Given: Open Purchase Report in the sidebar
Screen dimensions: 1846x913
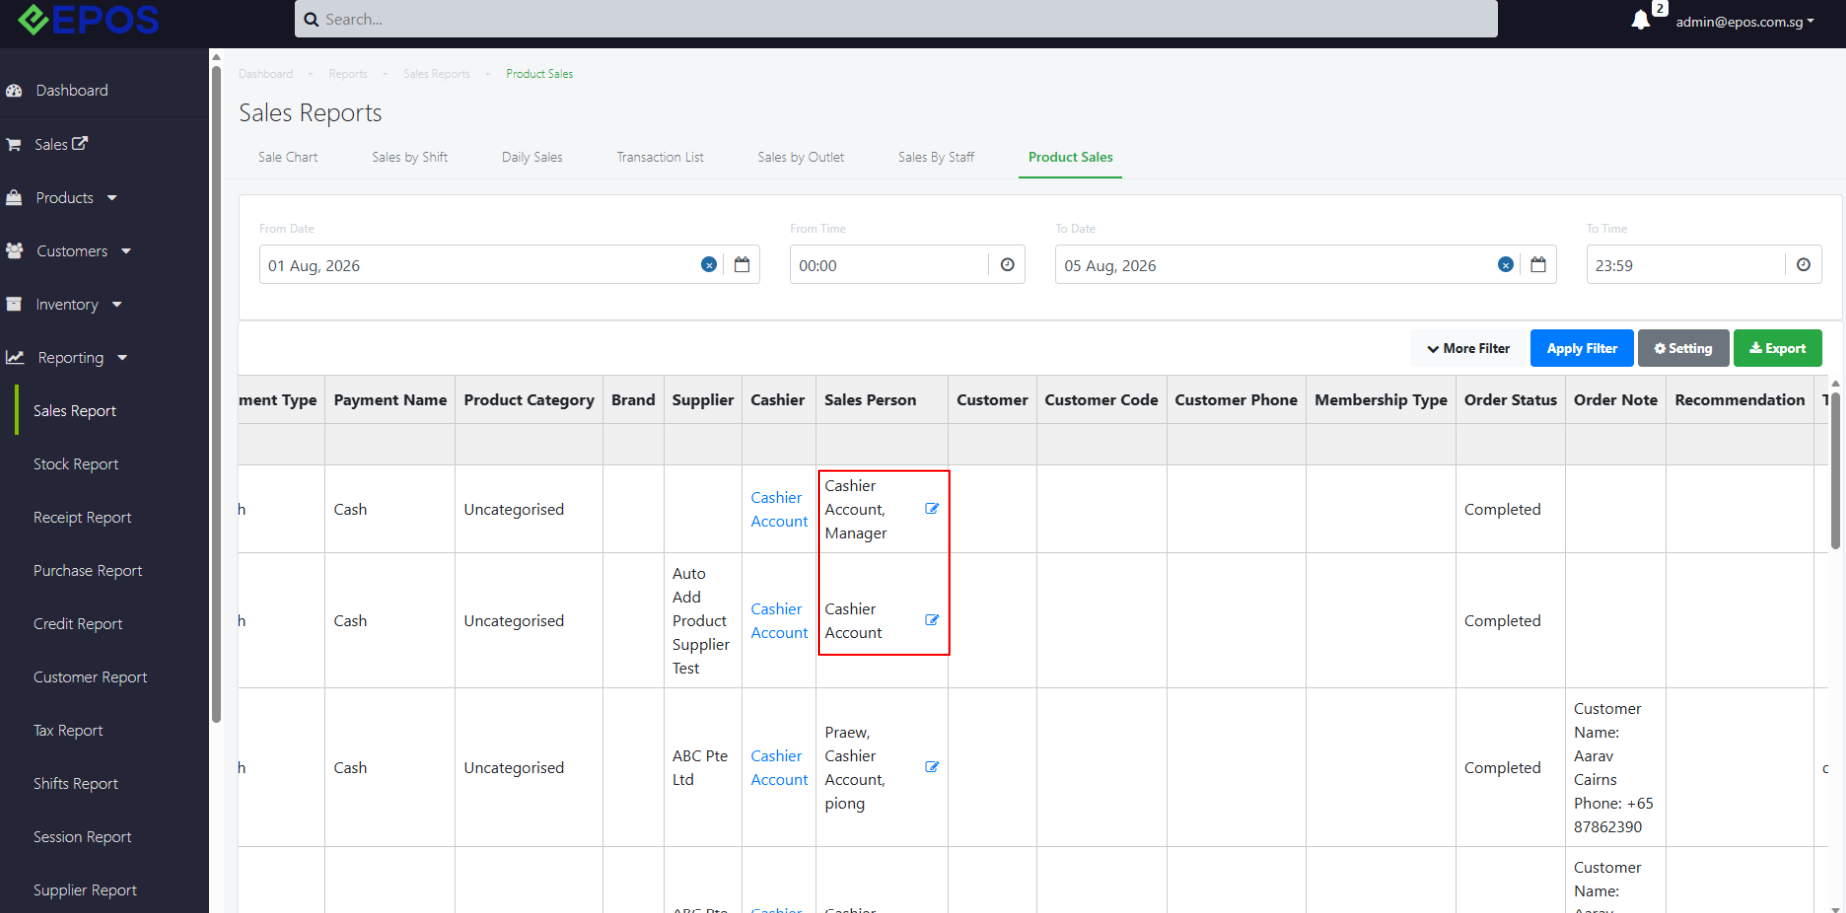Looking at the screenshot, I should coord(88,570).
